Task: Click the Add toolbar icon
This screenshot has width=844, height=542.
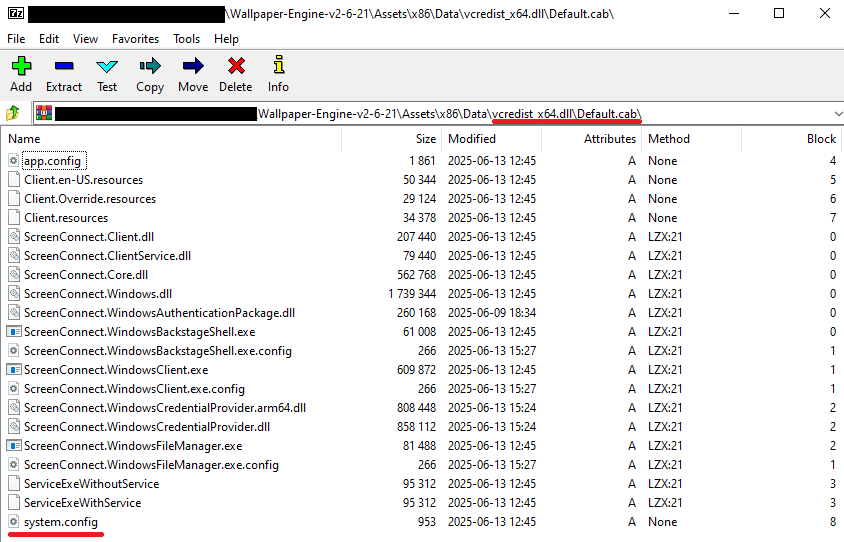Action: (x=21, y=66)
